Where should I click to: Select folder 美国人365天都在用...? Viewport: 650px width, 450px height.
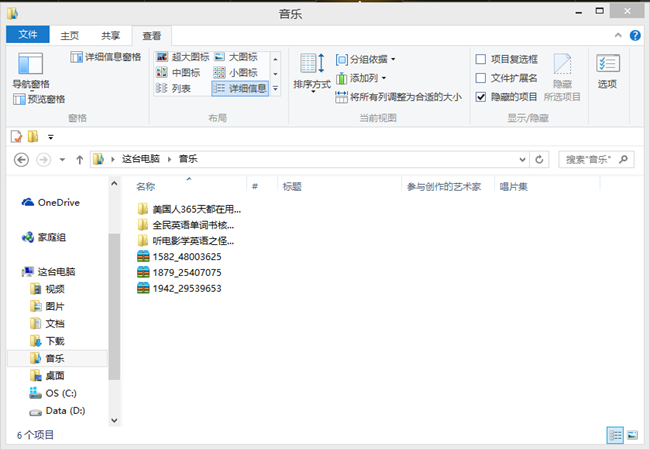click(x=189, y=209)
